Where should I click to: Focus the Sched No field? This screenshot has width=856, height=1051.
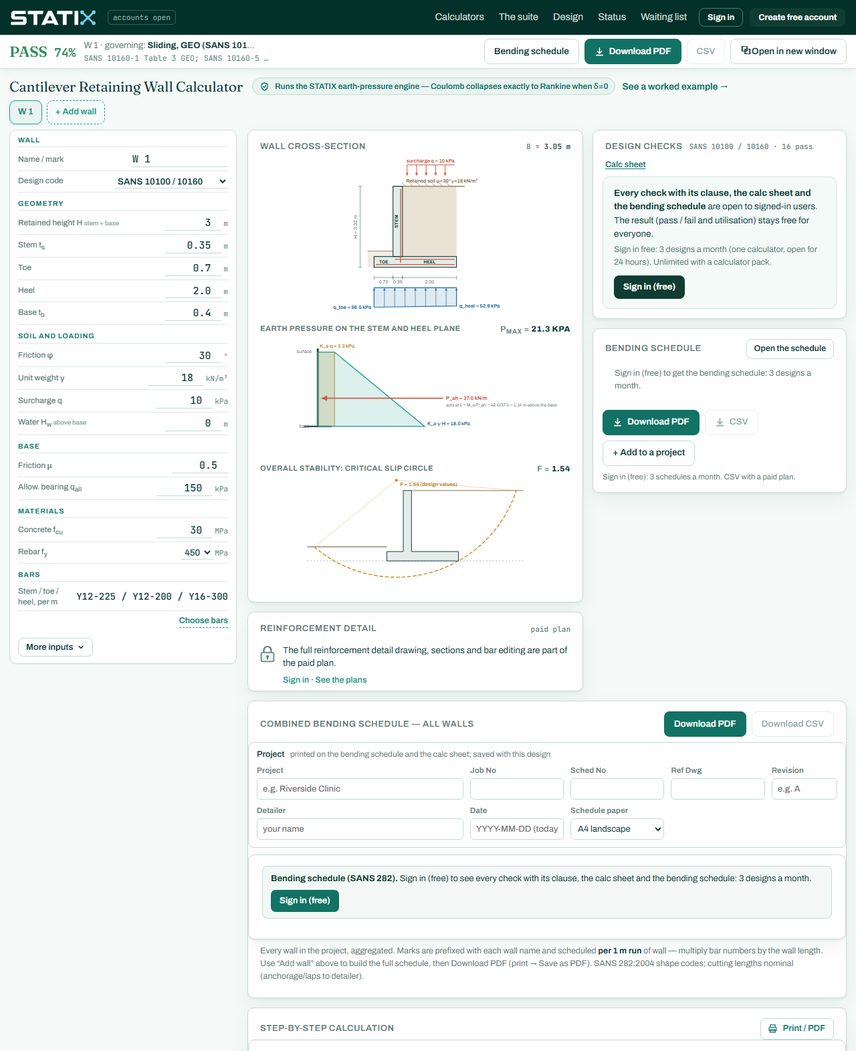coord(617,789)
